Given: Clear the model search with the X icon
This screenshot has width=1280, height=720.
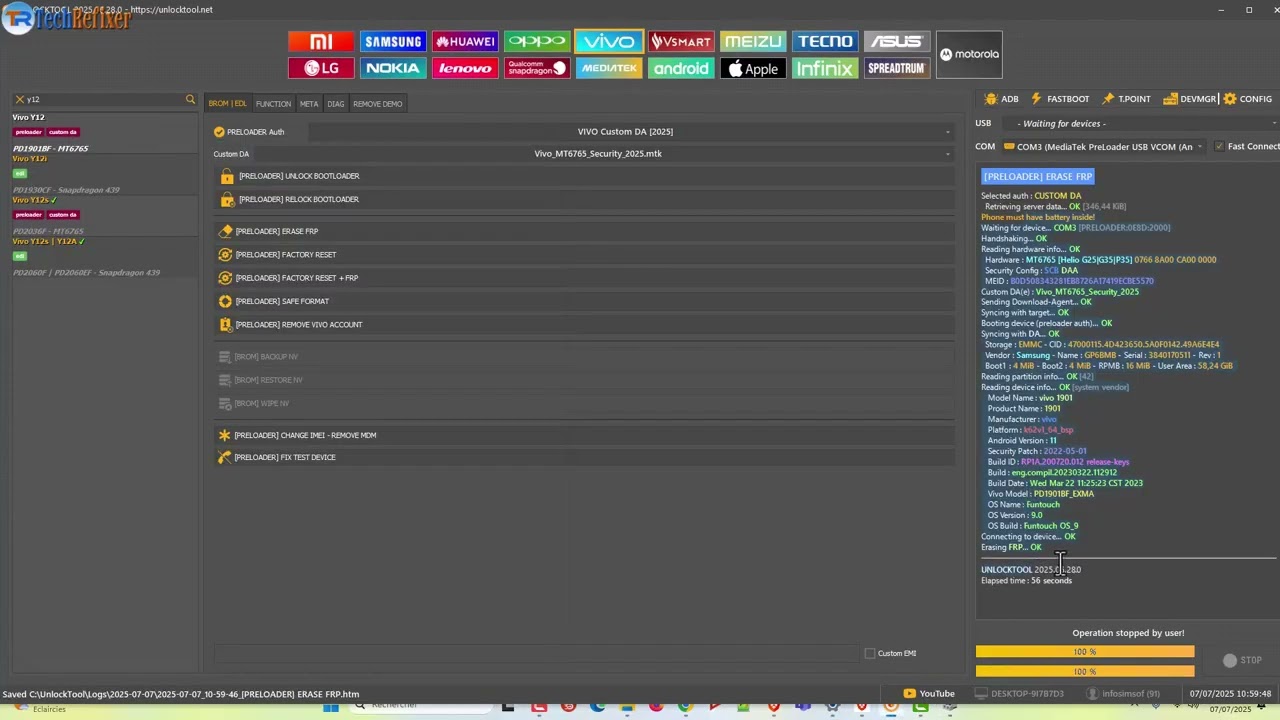Looking at the screenshot, I should pos(19,99).
